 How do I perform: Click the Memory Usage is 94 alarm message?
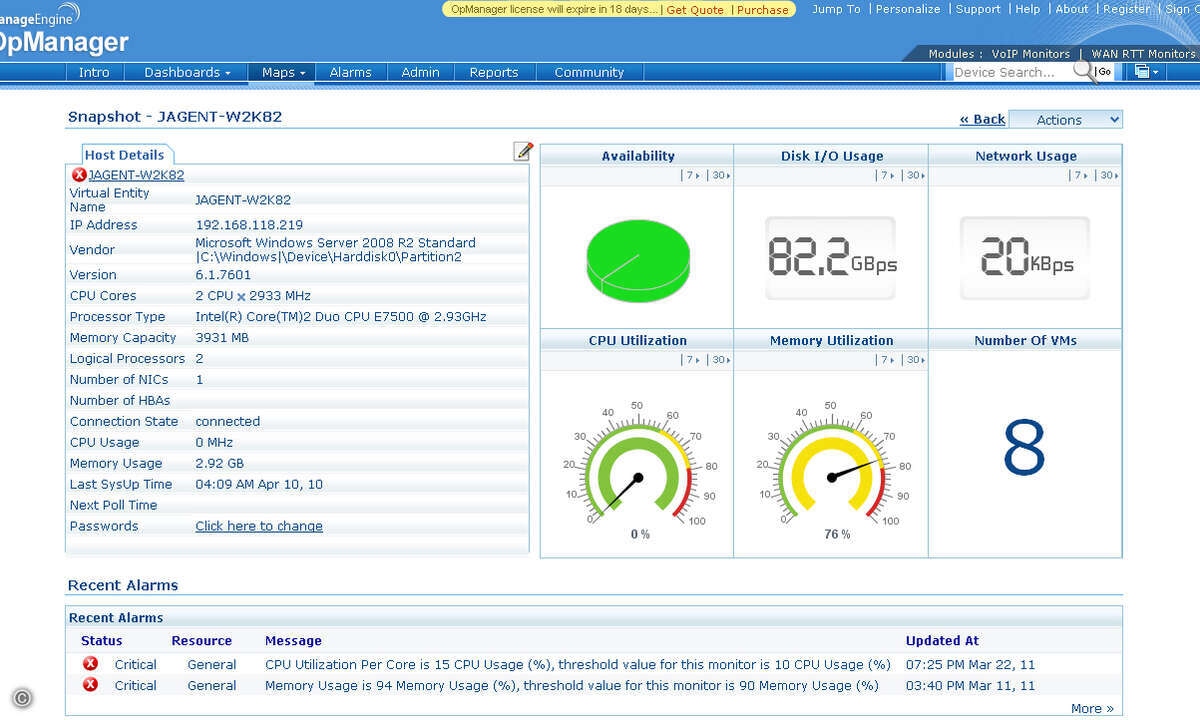[x=572, y=685]
